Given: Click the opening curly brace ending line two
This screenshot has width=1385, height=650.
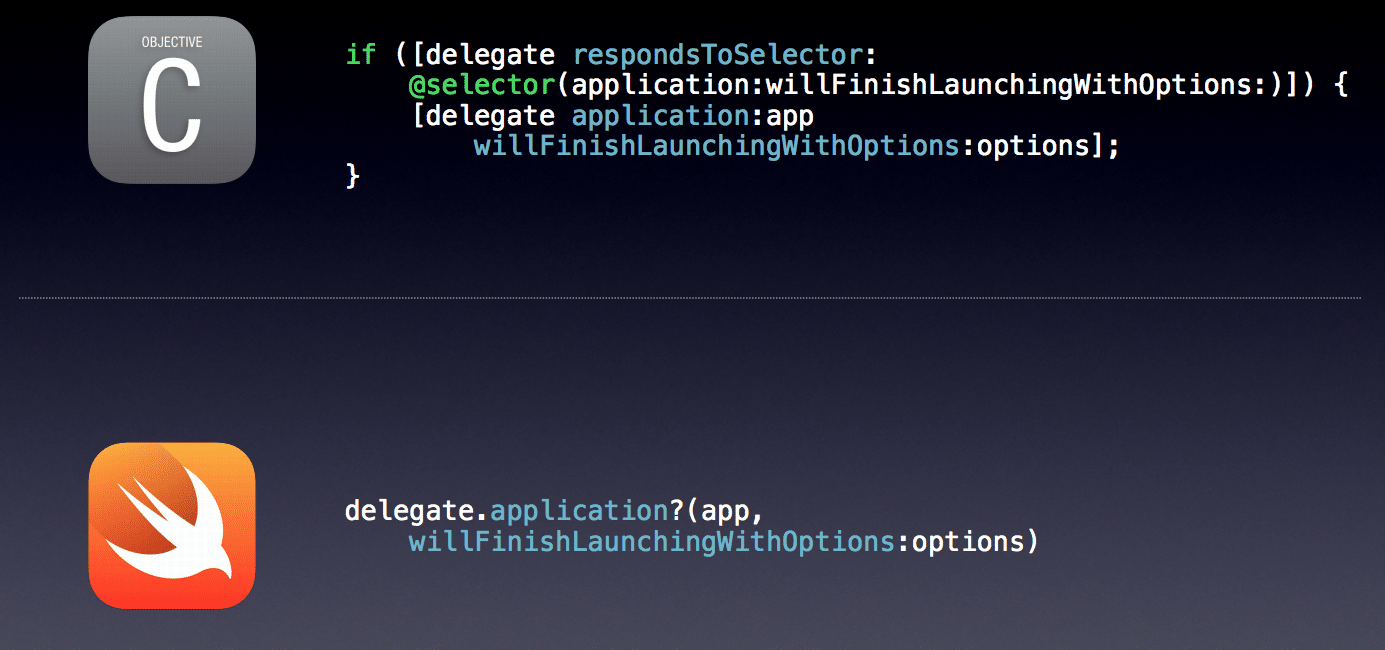Looking at the screenshot, I should tap(1340, 85).
